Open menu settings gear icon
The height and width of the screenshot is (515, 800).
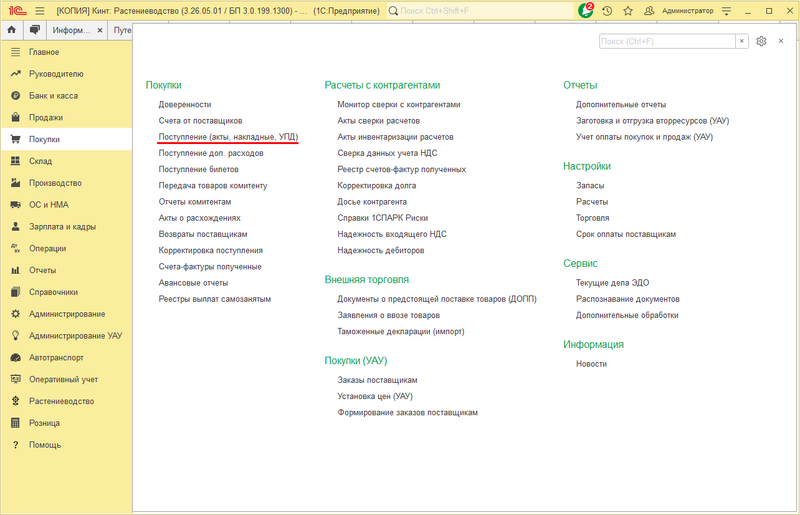[761, 41]
